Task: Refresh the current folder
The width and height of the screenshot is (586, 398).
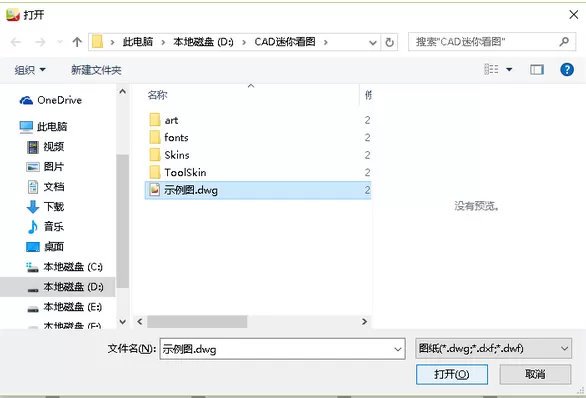Action: 389,42
